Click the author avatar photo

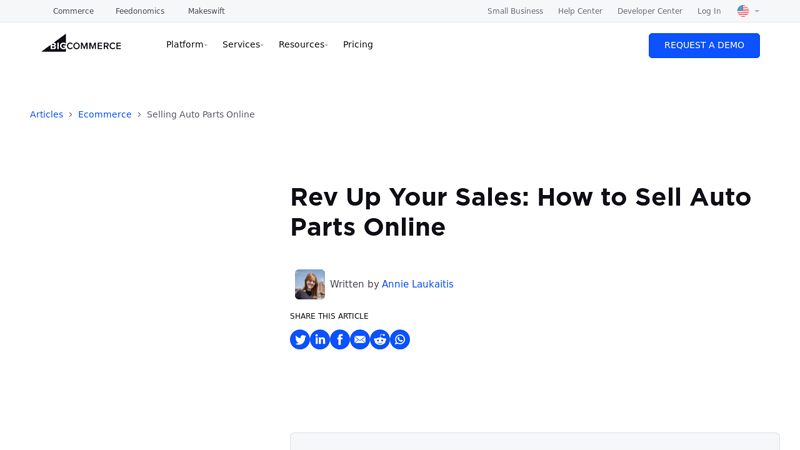[x=310, y=284]
